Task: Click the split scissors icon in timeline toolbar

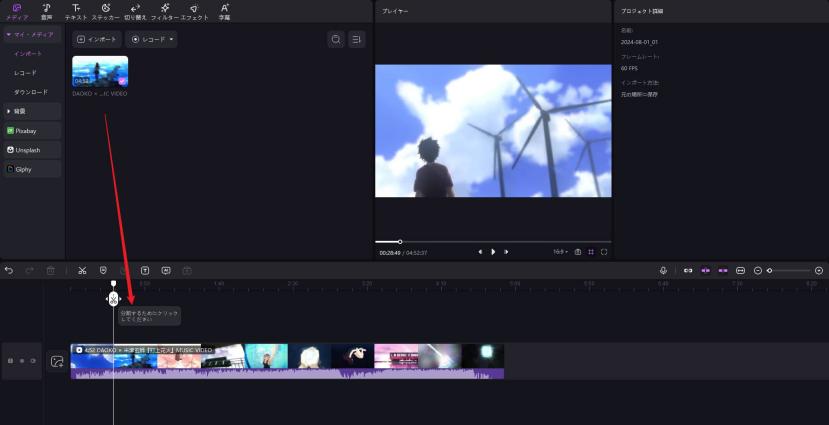Action: (x=82, y=271)
